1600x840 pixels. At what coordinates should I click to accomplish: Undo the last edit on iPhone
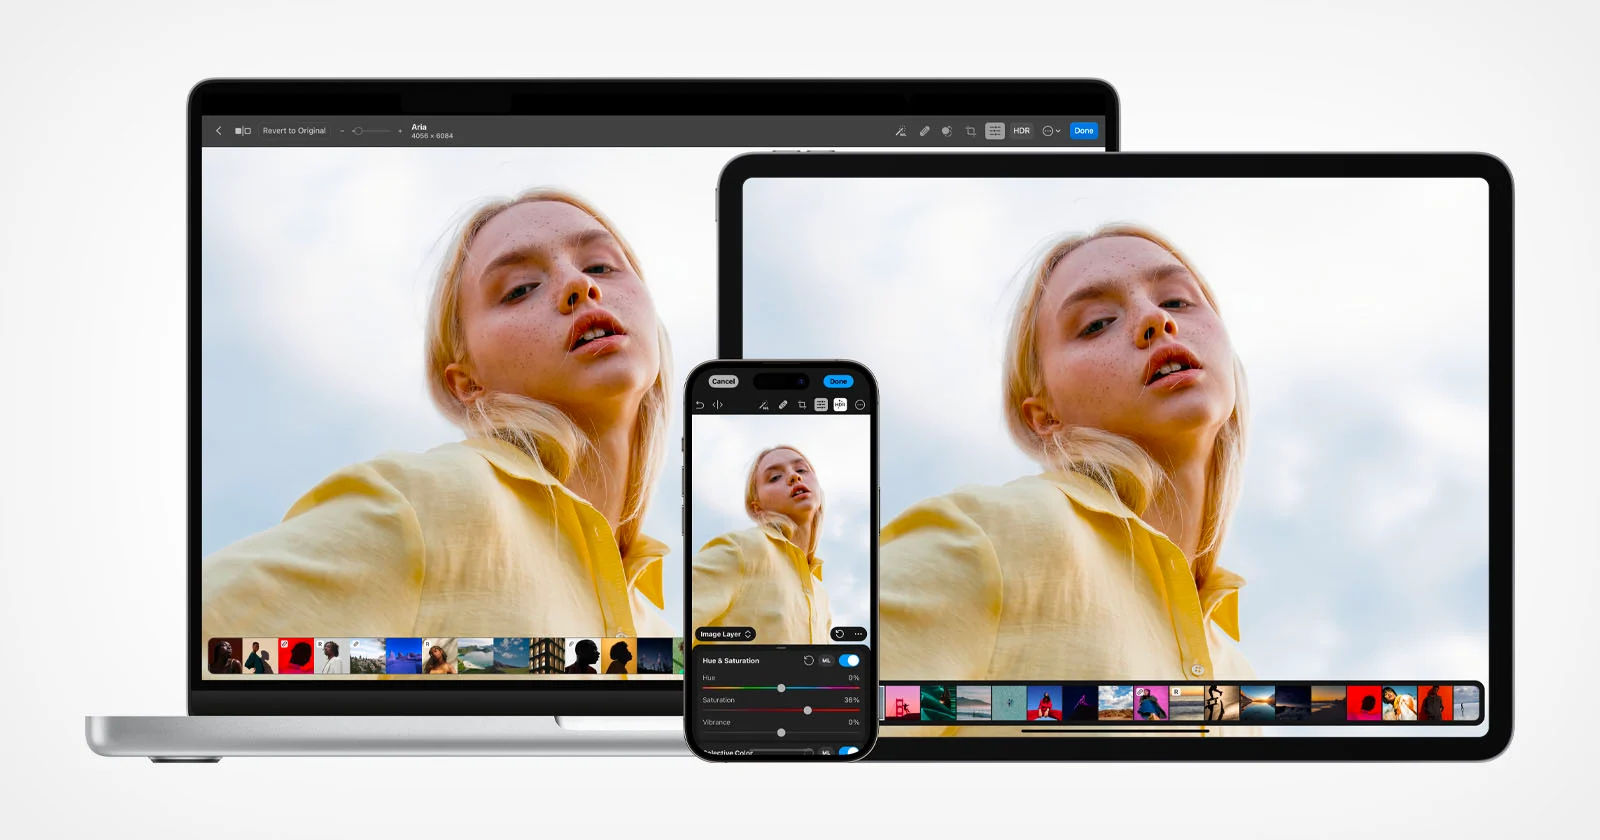coord(700,405)
